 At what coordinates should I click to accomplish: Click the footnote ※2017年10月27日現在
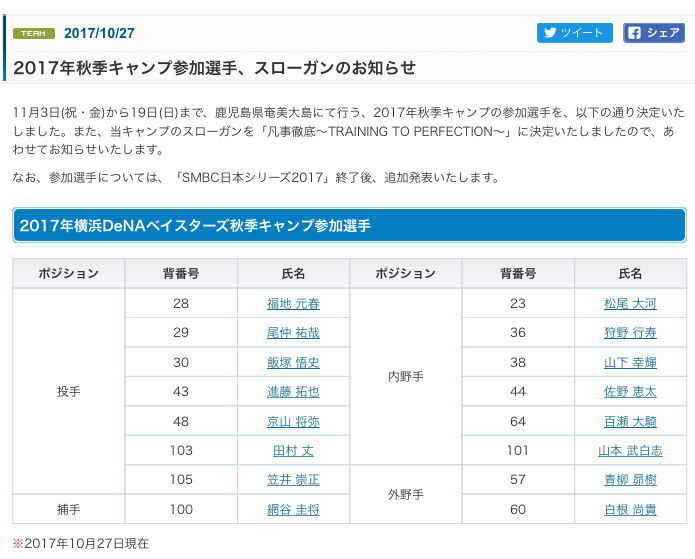click(81, 543)
